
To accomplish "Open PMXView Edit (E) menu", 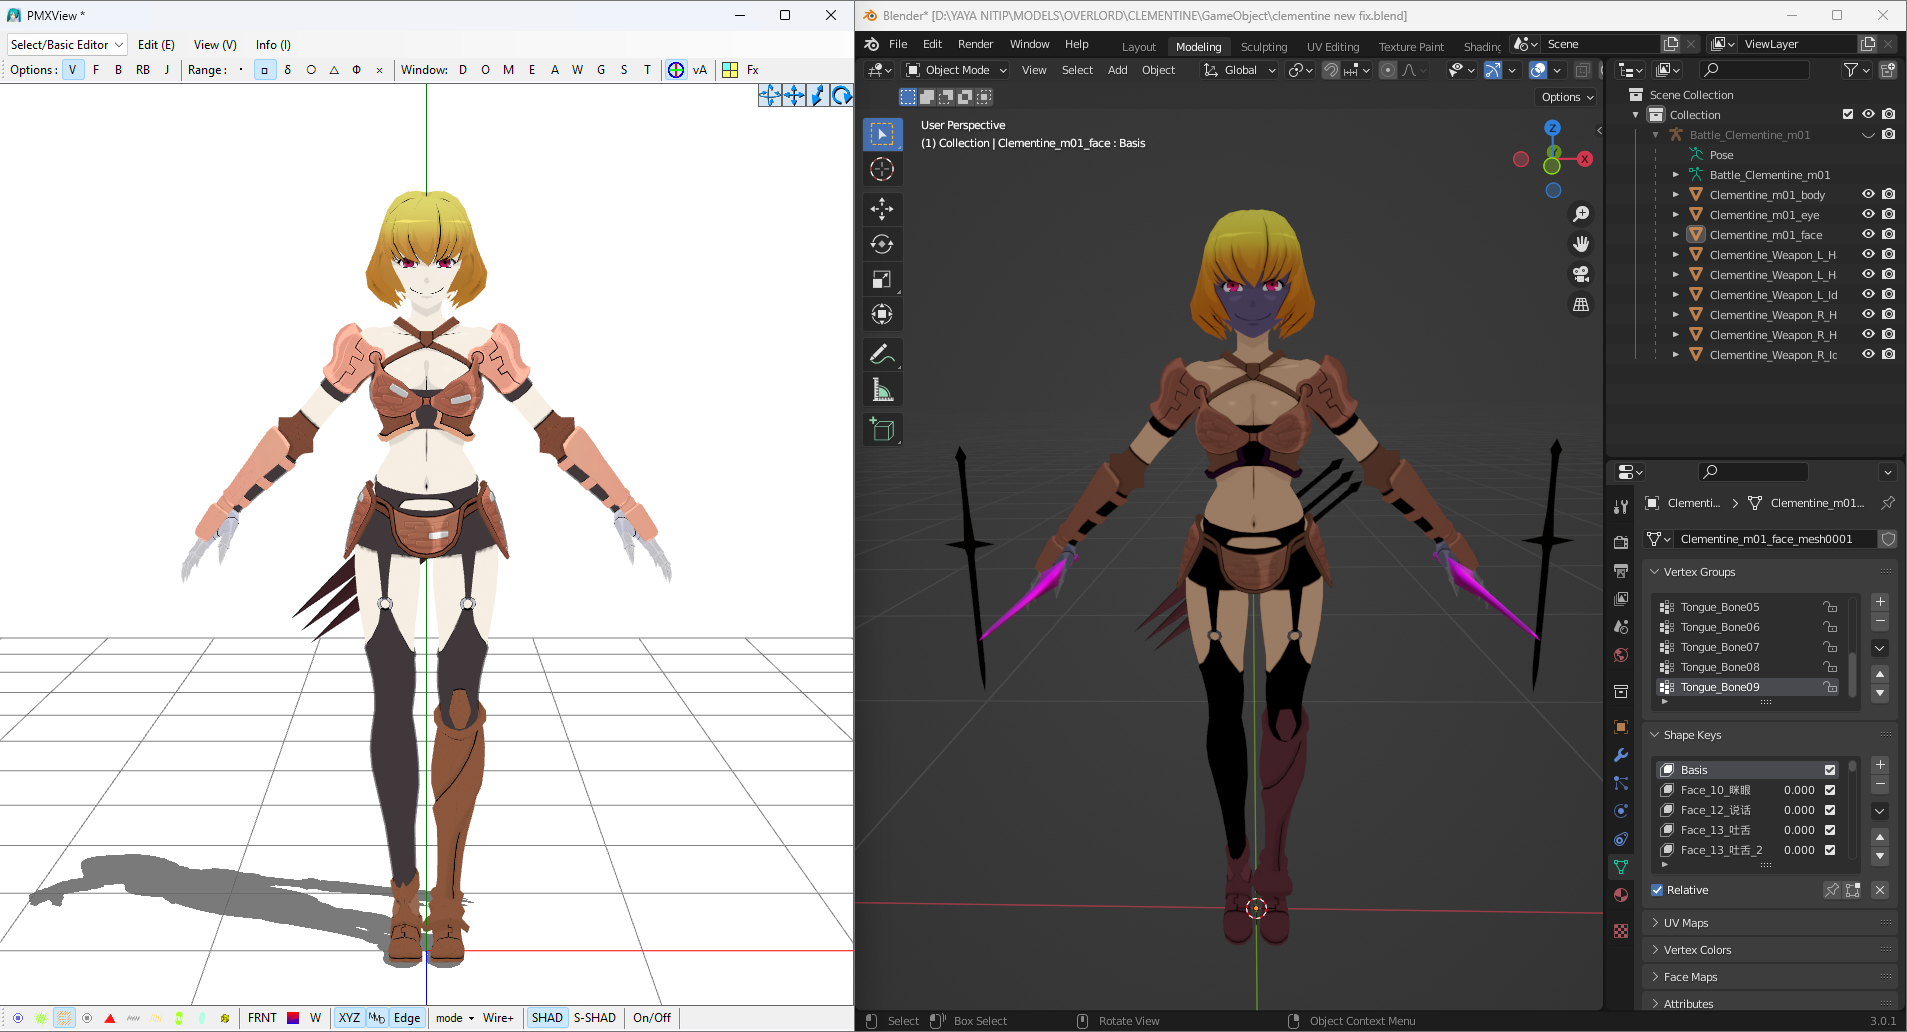I will (156, 45).
